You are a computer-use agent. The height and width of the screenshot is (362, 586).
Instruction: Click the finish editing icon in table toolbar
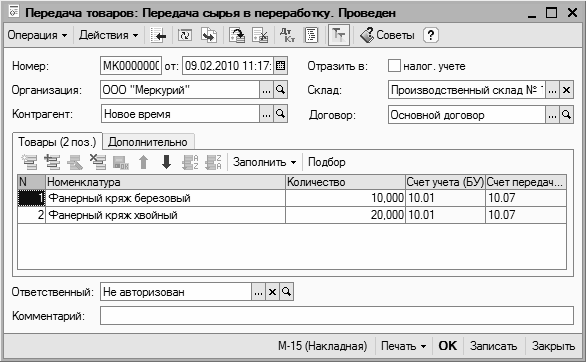click(121, 162)
